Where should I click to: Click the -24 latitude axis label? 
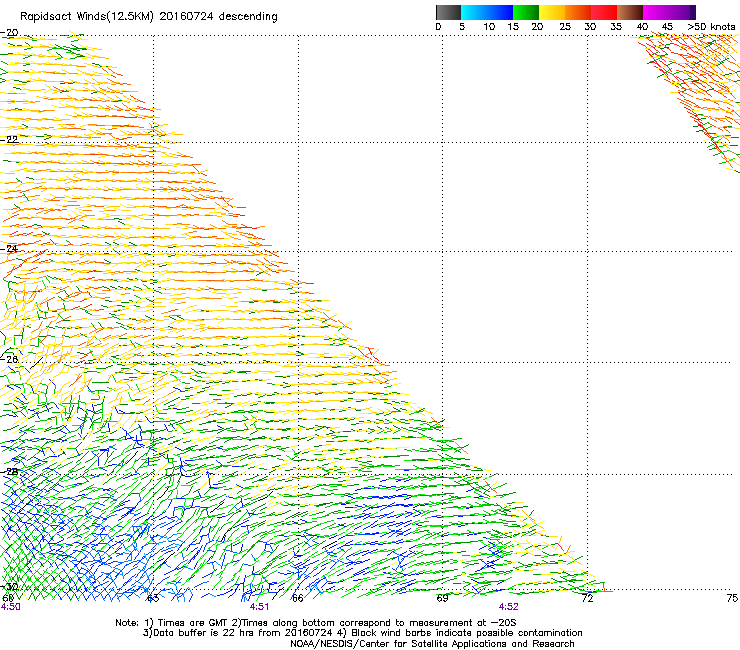9,248
